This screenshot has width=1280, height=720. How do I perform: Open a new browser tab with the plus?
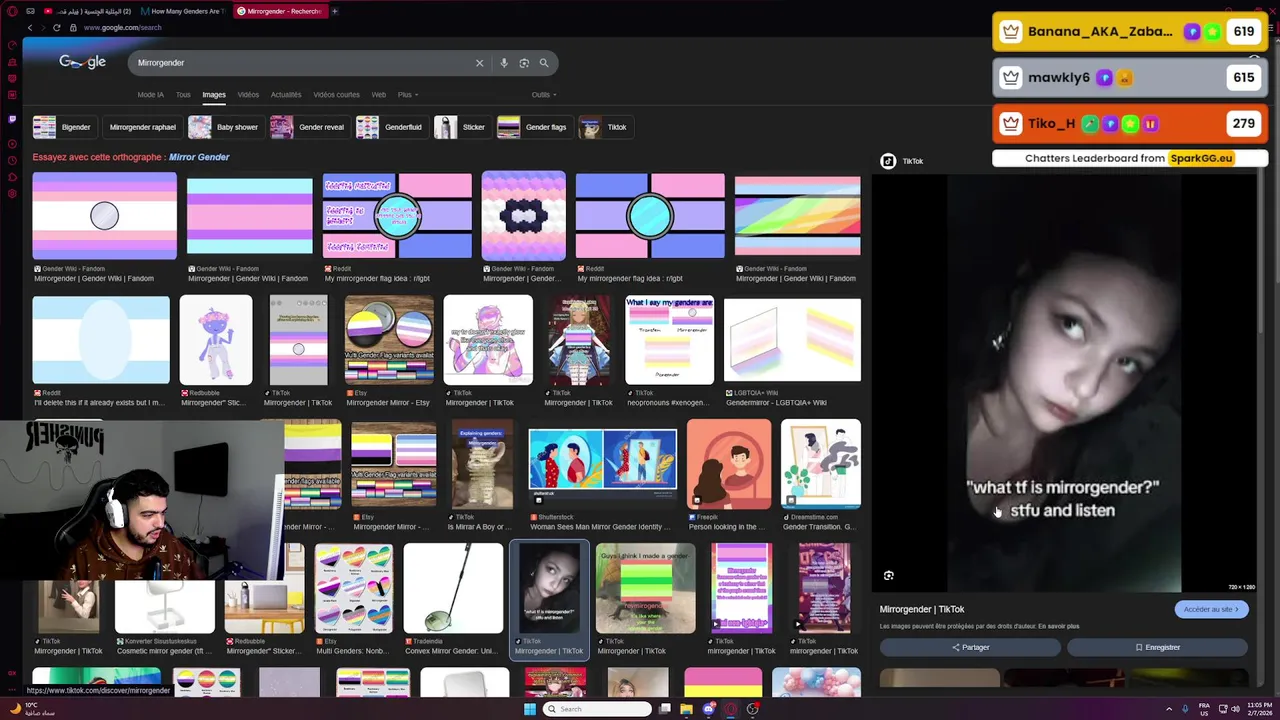pyautogui.click(x=334, y=11)
